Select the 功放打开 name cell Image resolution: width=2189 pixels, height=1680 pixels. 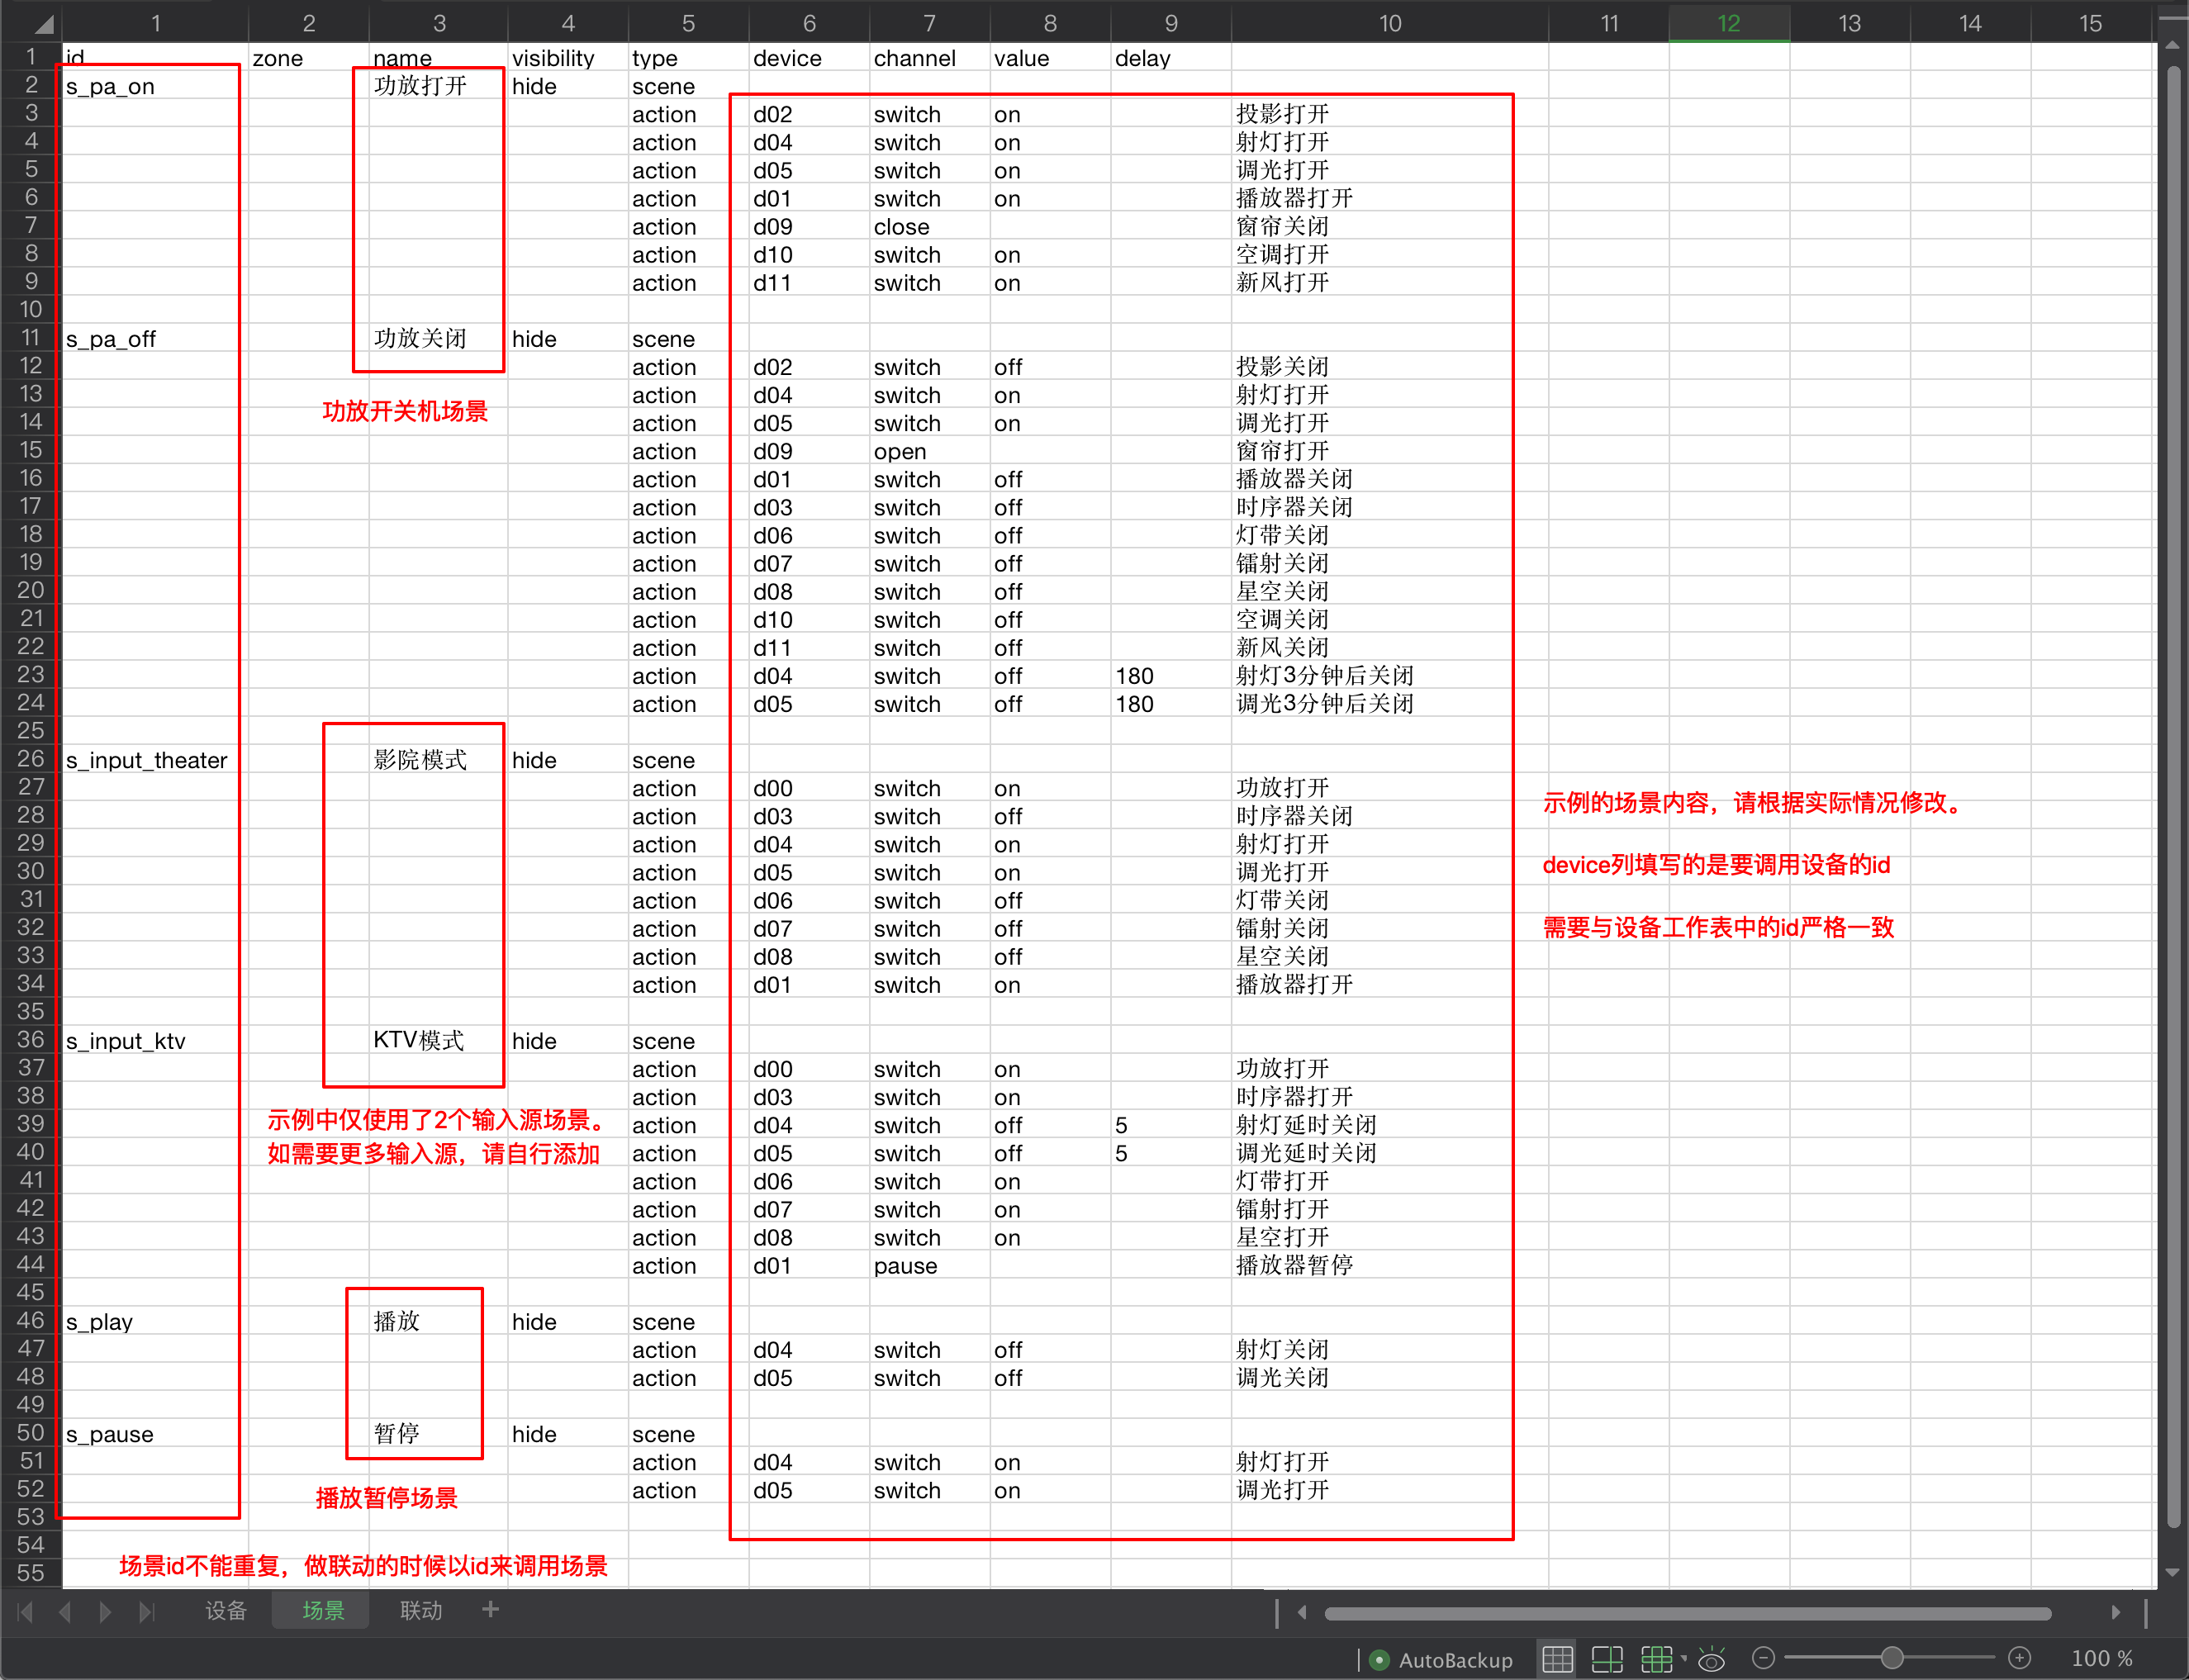[438, 86]
